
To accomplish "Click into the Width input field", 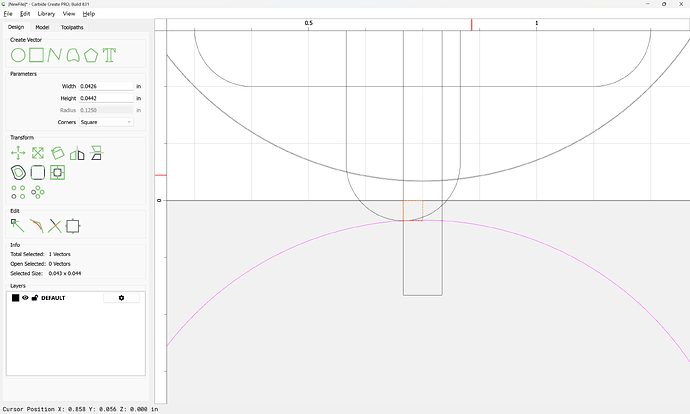I will (106, 87).
